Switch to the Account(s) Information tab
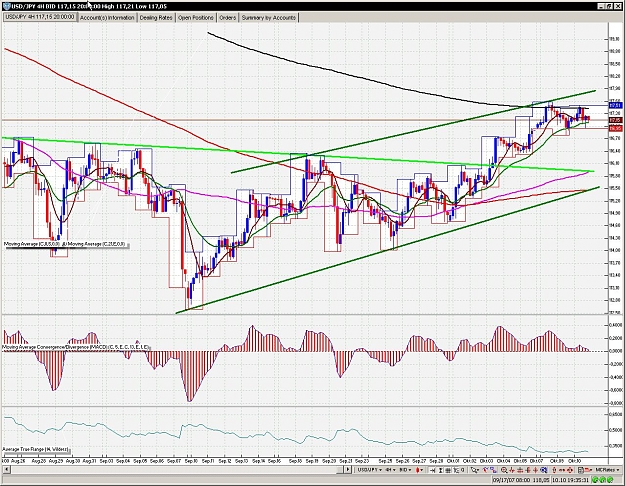 (107, 18)
